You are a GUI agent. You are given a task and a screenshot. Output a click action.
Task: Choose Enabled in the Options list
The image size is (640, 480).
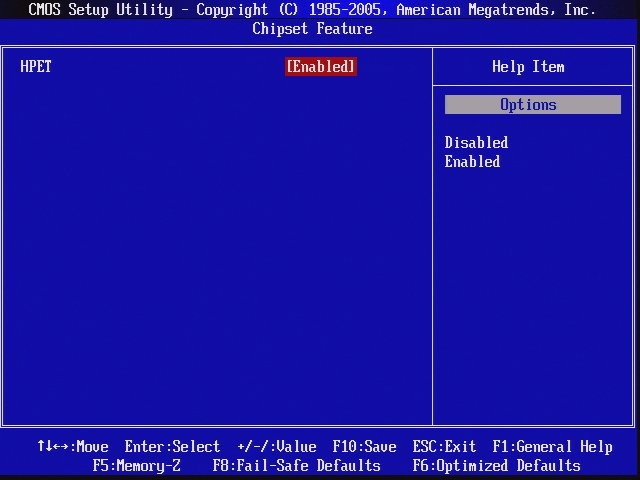pos(472,162)
